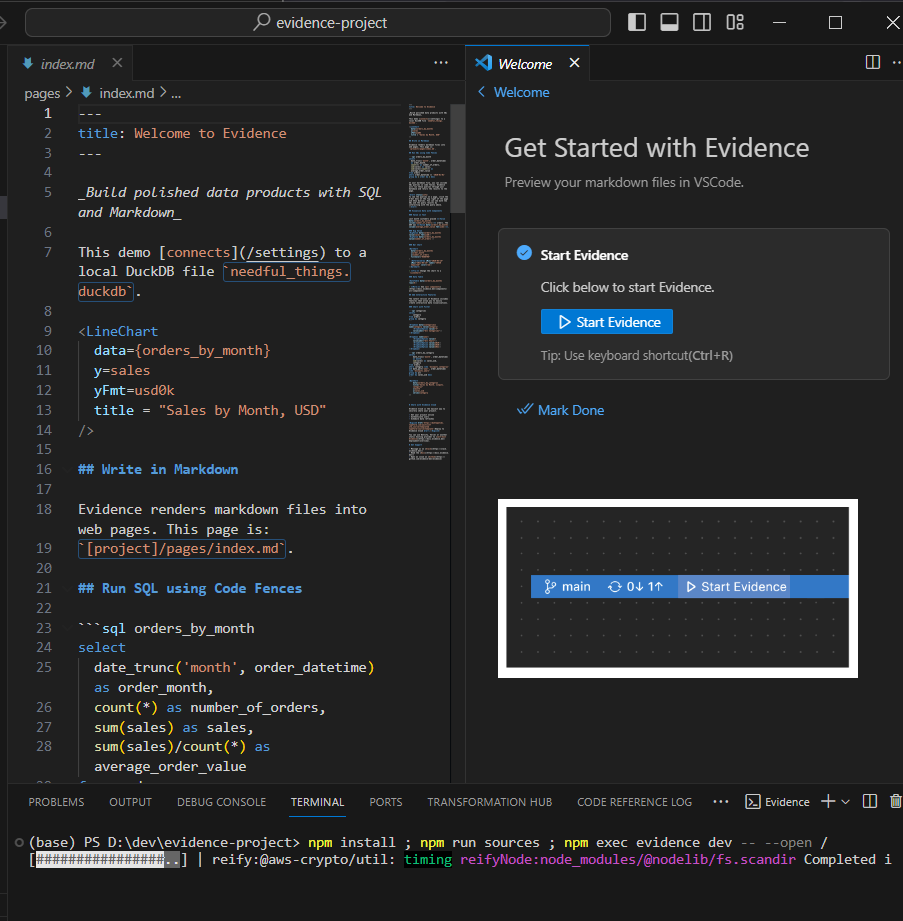Kill the terminal with trash icon
The image size is (903, 921).
895,801
